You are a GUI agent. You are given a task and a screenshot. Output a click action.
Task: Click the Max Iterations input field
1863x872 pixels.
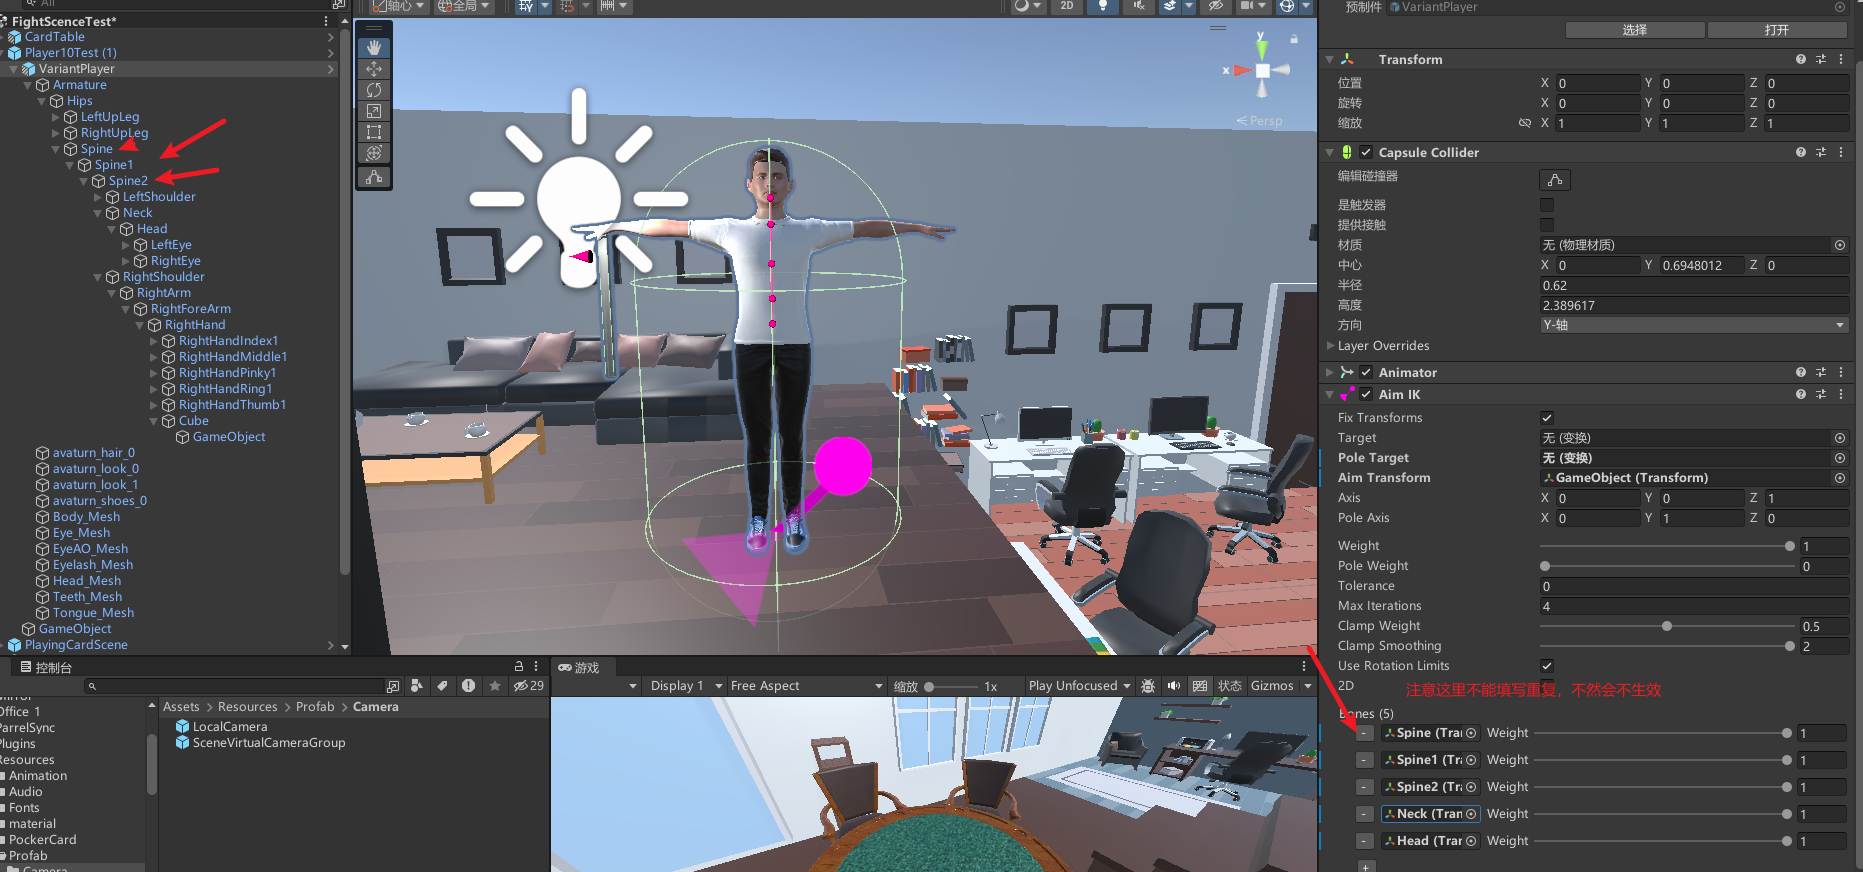tap(1694, 606)
